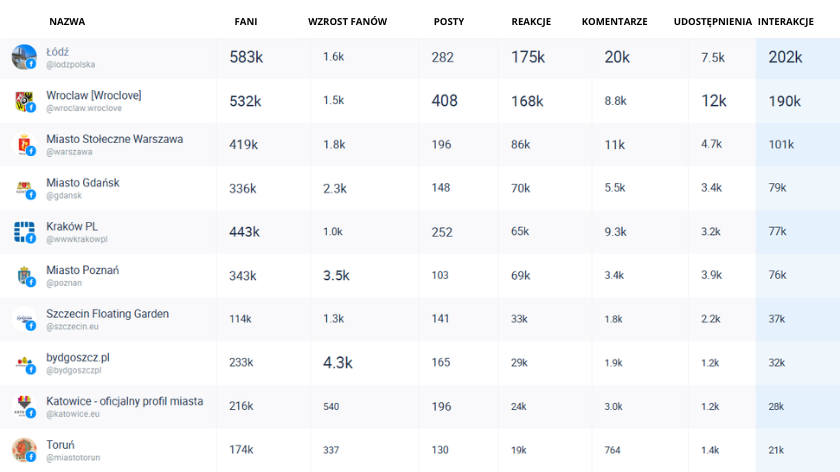
Task: Sort by KOMENTARZE column header
Action: (x=614, y=22)
